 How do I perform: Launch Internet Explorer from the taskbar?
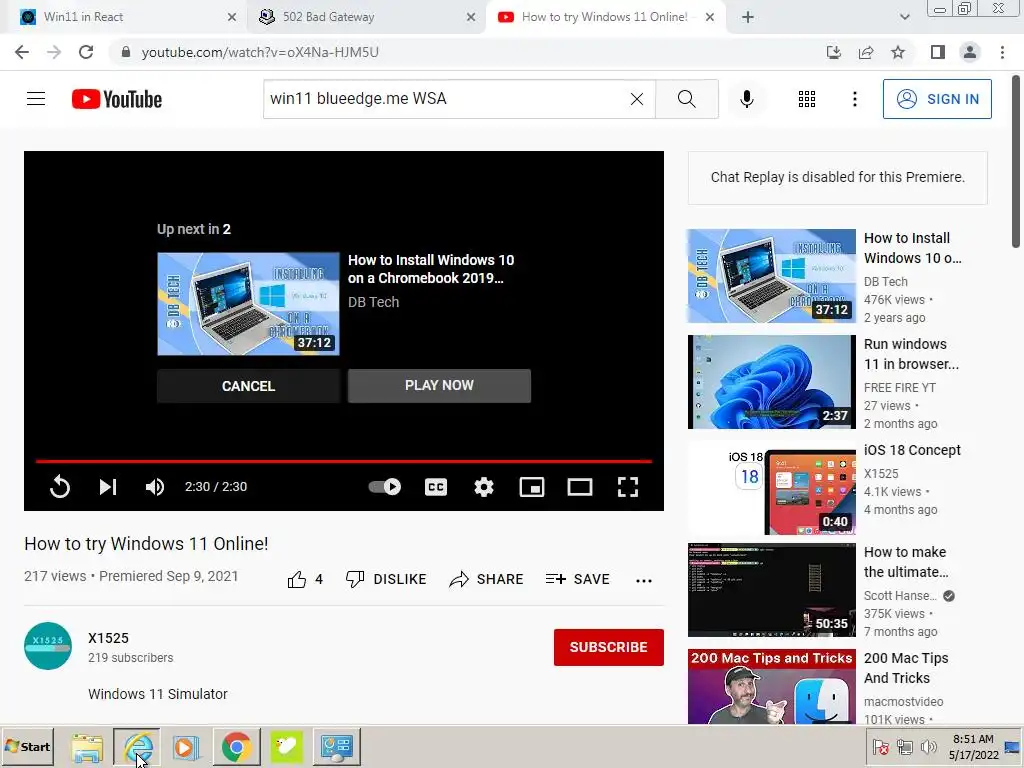coord(136,747)
